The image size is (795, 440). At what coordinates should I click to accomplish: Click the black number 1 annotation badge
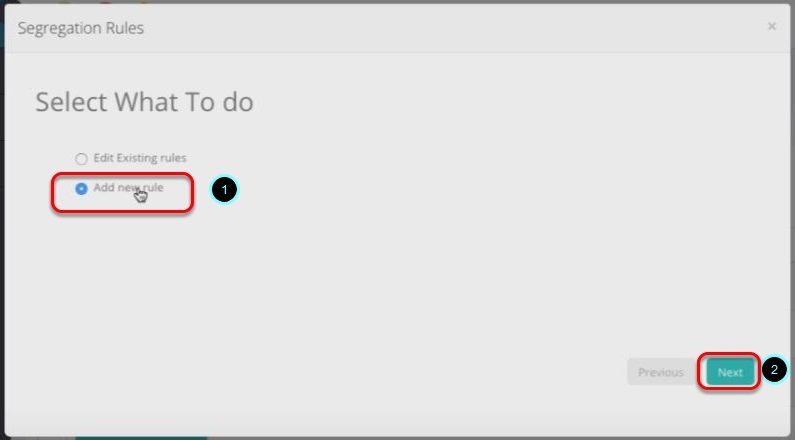[224, 190]
